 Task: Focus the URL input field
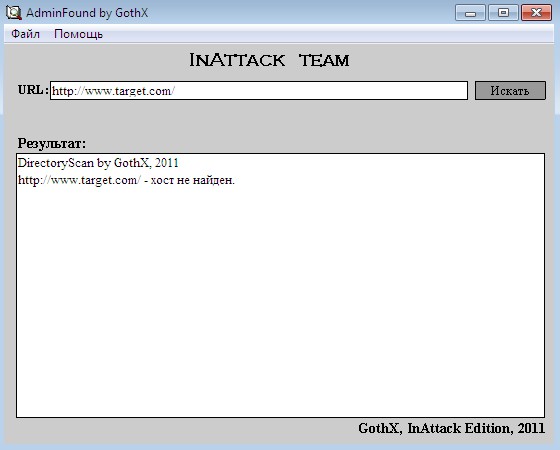pyautogui.click(x=259, y=91)
